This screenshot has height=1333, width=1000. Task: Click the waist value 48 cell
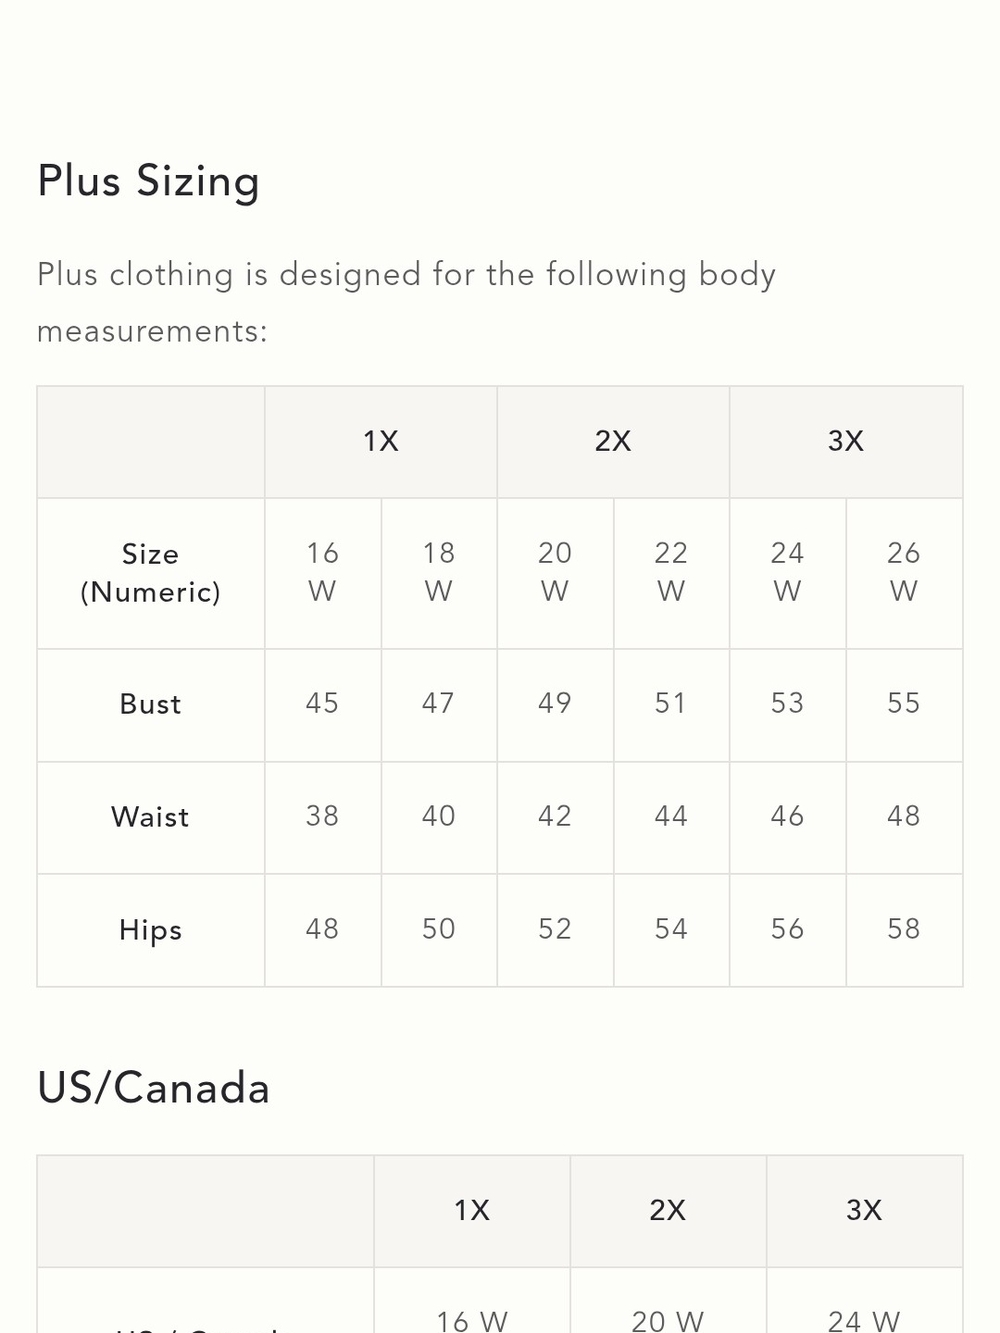coord(904,817)
